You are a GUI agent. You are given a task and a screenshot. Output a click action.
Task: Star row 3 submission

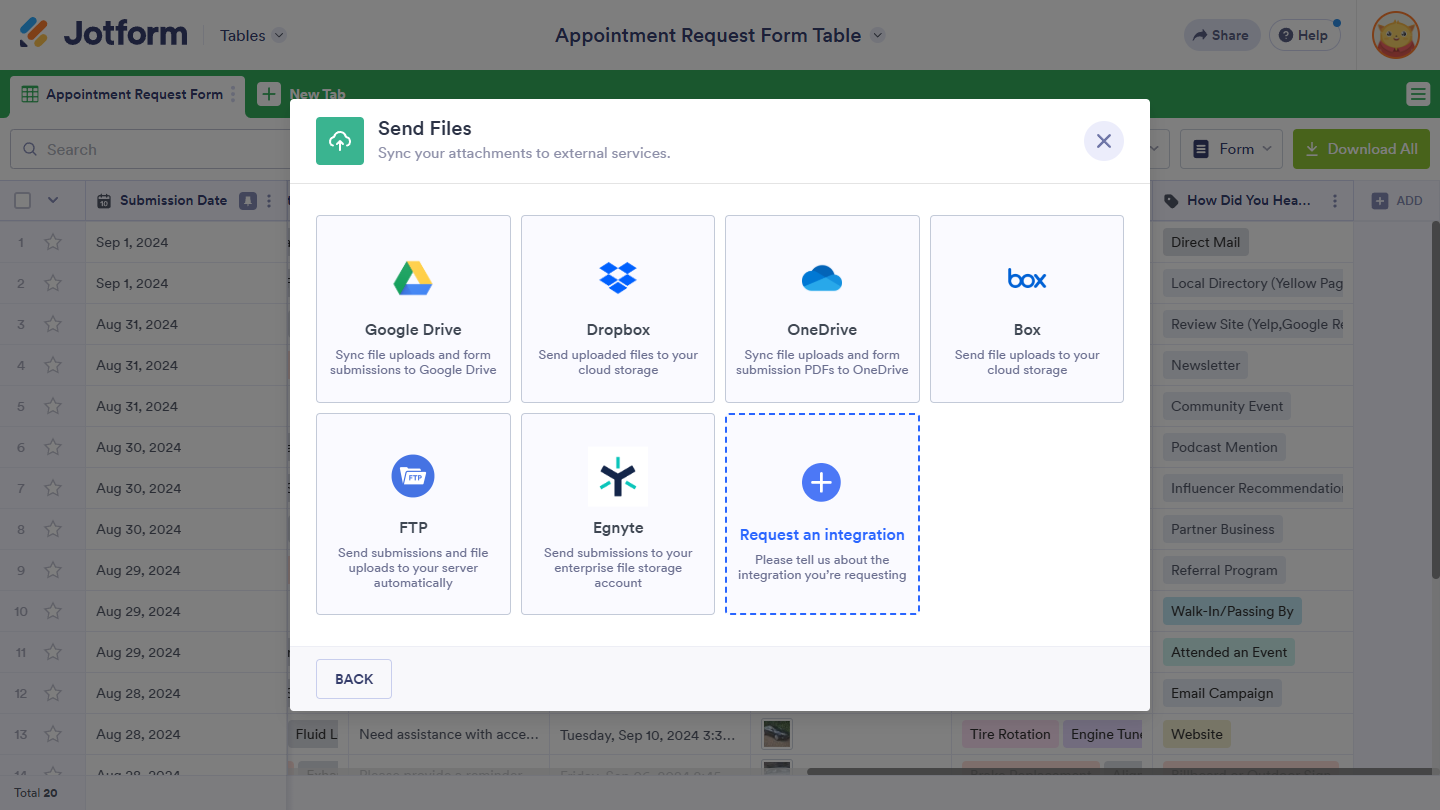(x=53, y=324)
